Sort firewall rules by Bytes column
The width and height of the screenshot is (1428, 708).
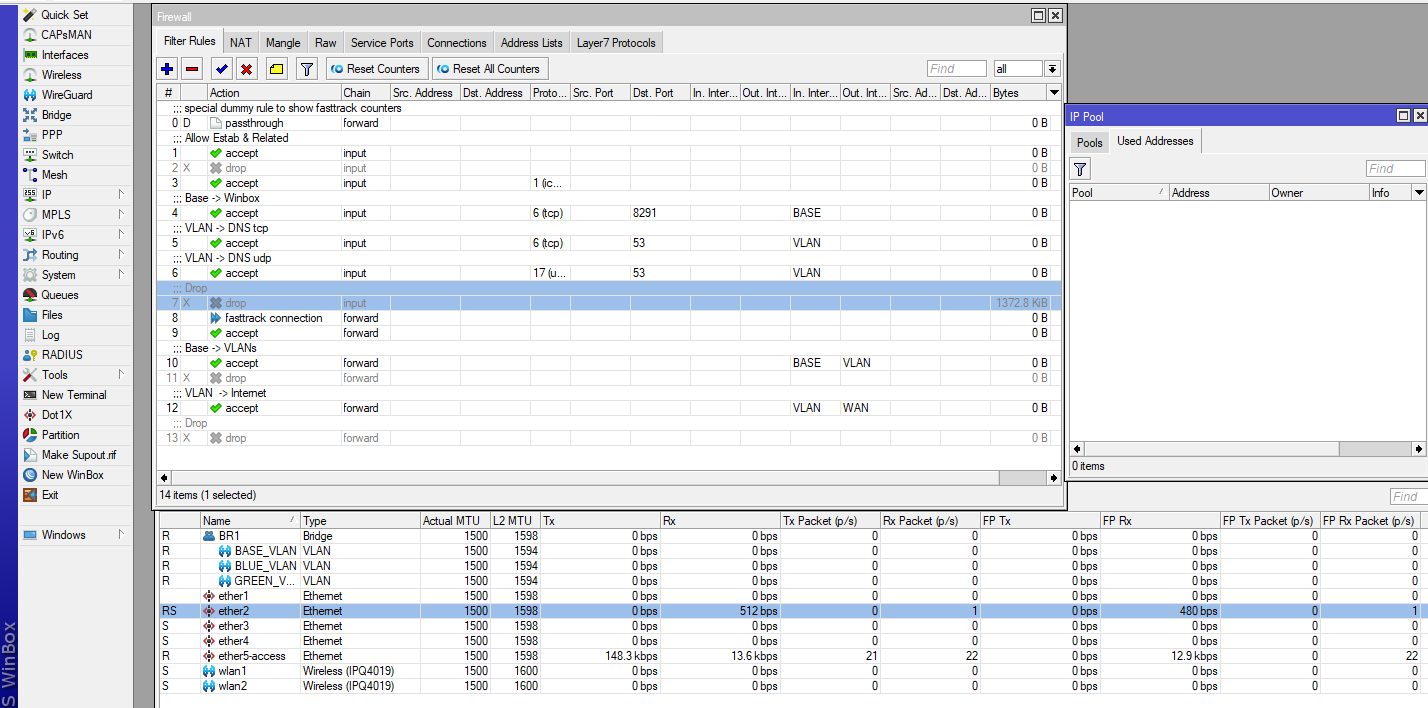click(1016, 93)
